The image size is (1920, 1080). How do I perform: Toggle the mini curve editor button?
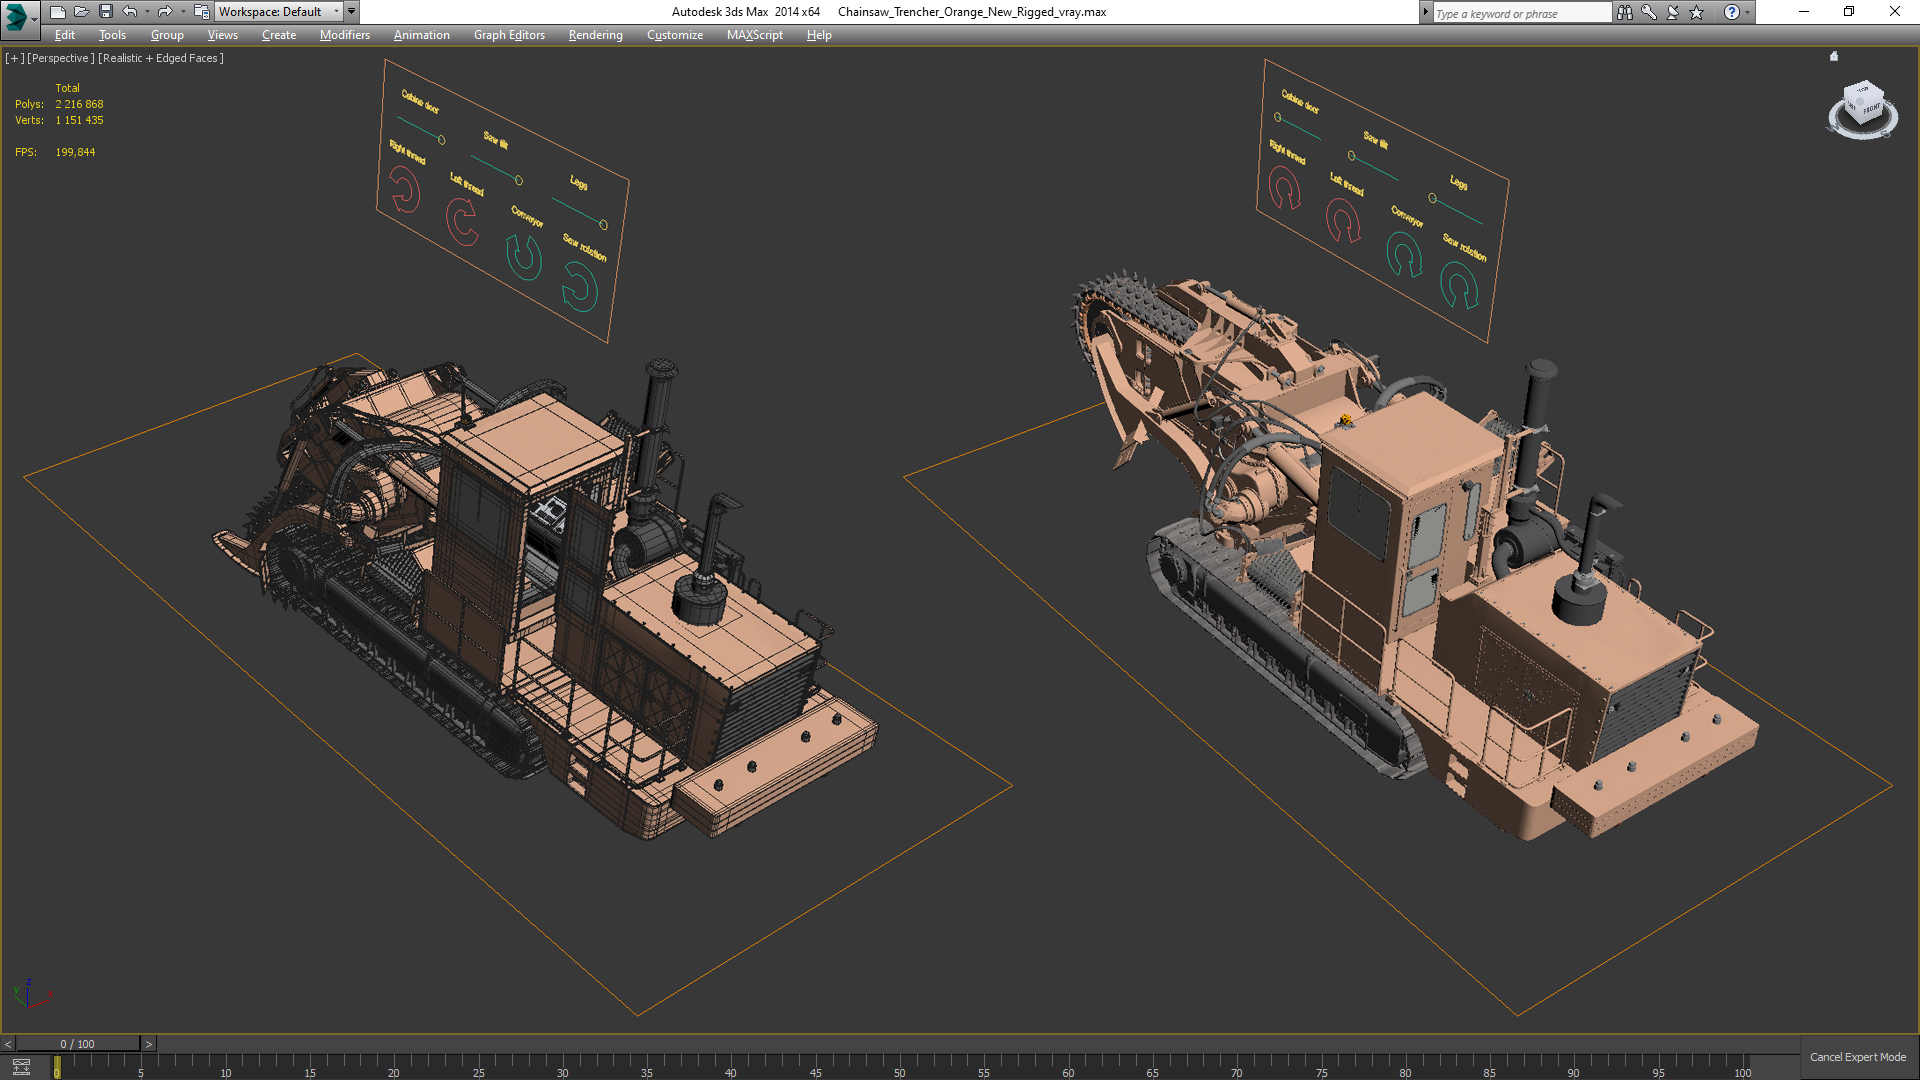tap(21, 1067)
